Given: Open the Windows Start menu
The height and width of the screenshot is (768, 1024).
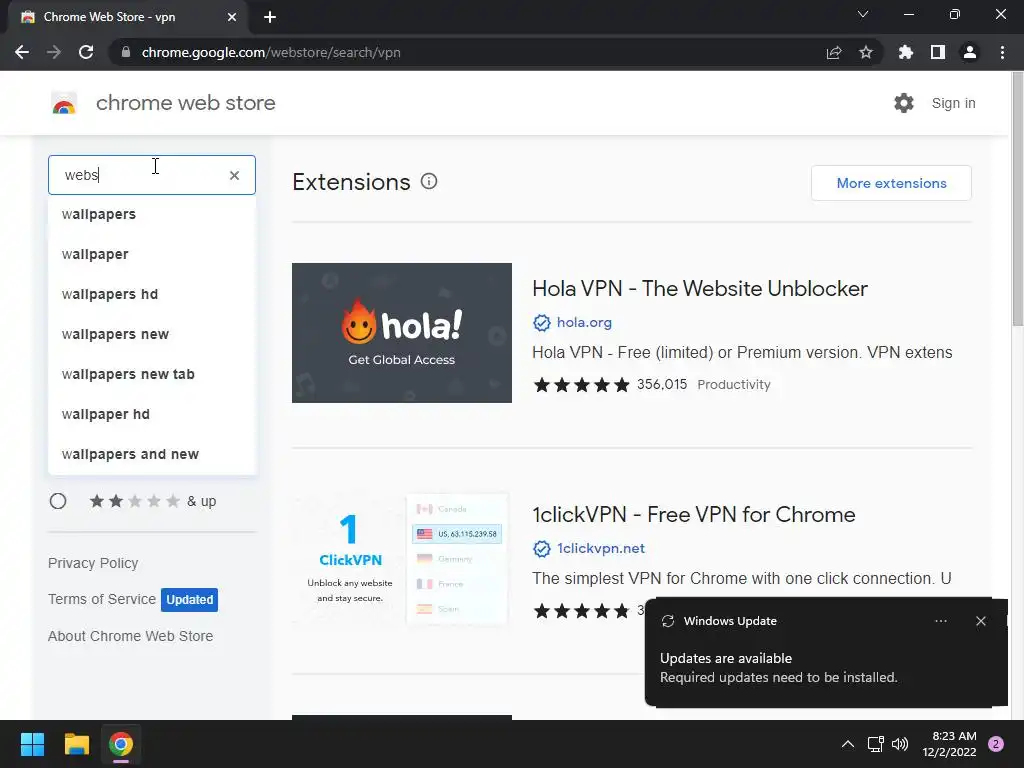Looking at the screenshot, I should tap(32, 744).
